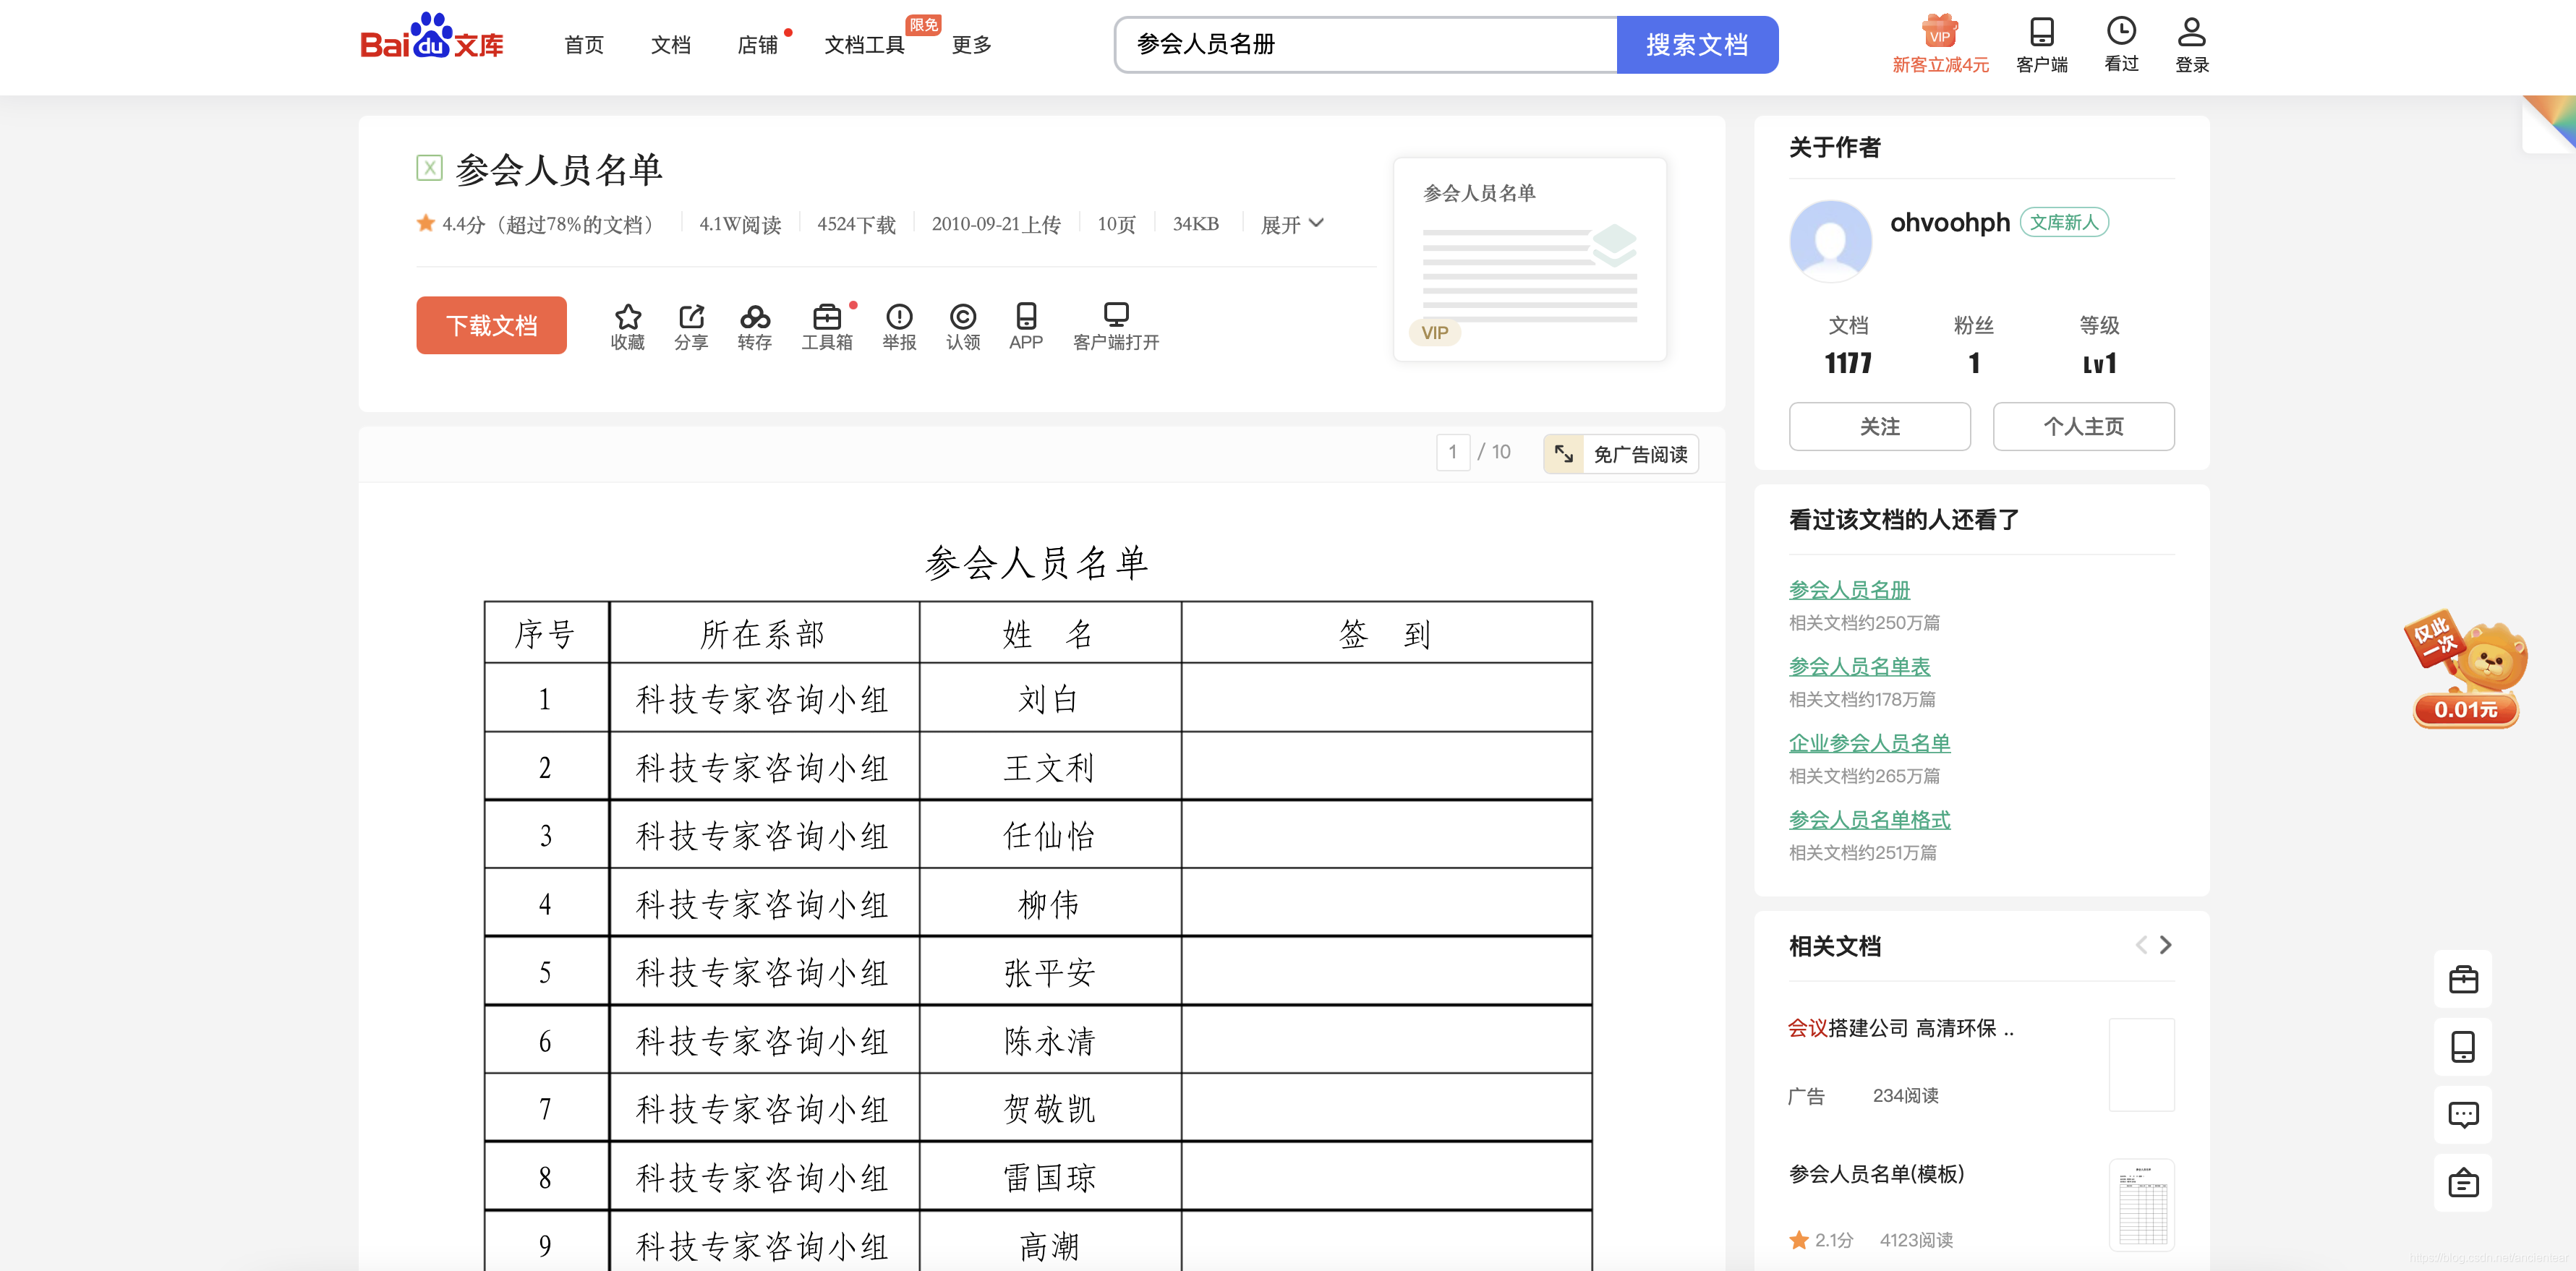Click the floating clipboard sidebar icon at bottom
The width and height of the screenshot is (2576, 1271).
(2463, 1183)
